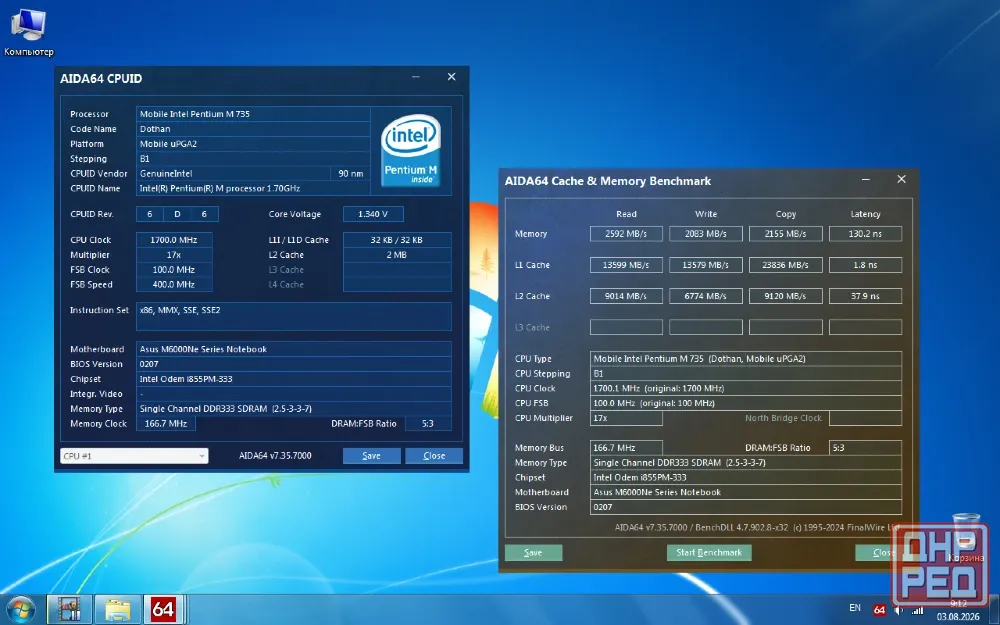1000x625 pixels.
Task: Select L1 Cache Latency value 1.8 ns
Action: (865, 265)
